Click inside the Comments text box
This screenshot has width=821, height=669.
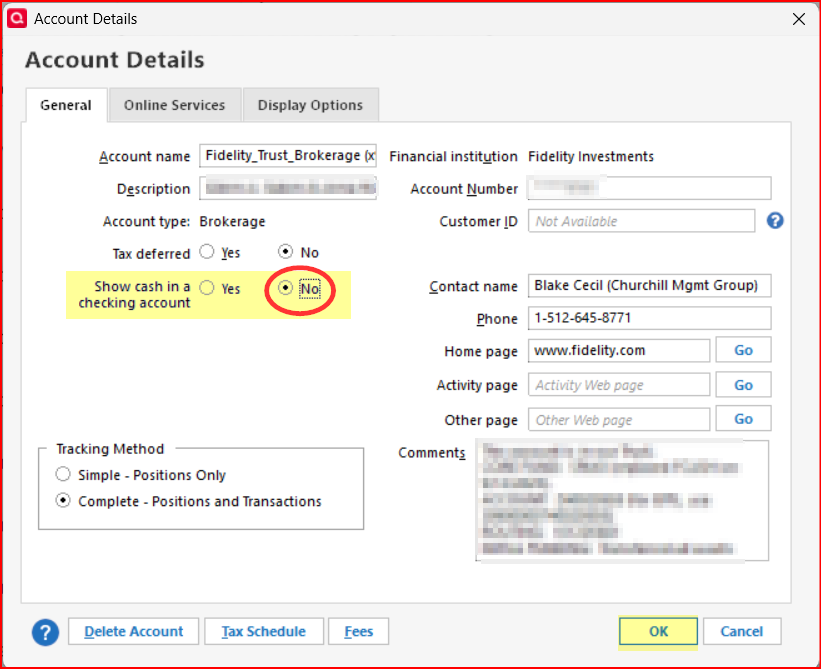[x=622, y=500]
